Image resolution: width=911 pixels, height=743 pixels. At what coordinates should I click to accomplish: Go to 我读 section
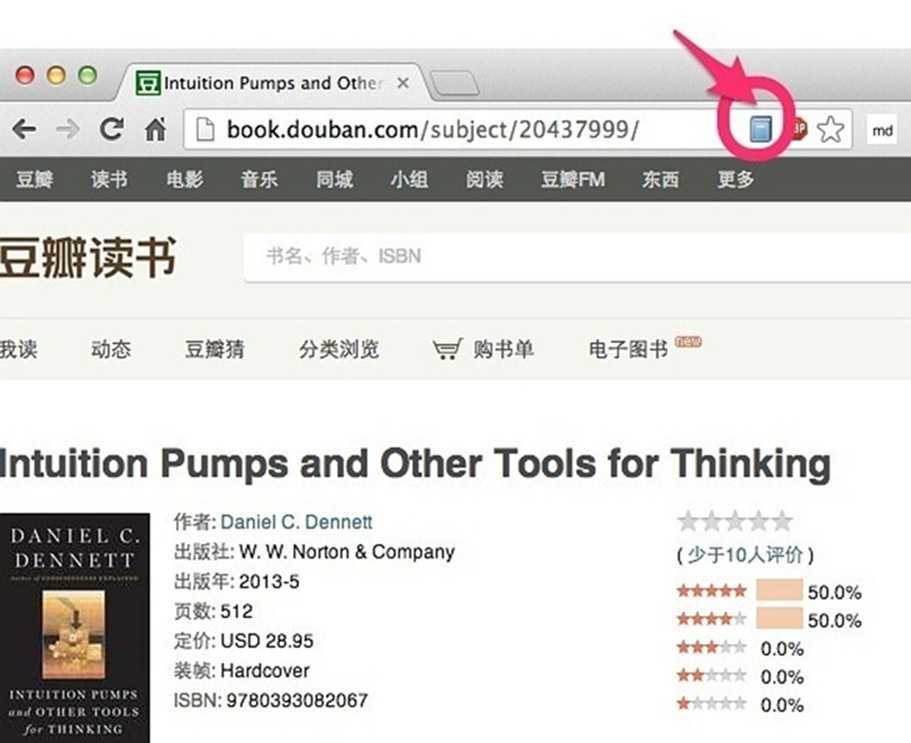click(x=19, y=349)
